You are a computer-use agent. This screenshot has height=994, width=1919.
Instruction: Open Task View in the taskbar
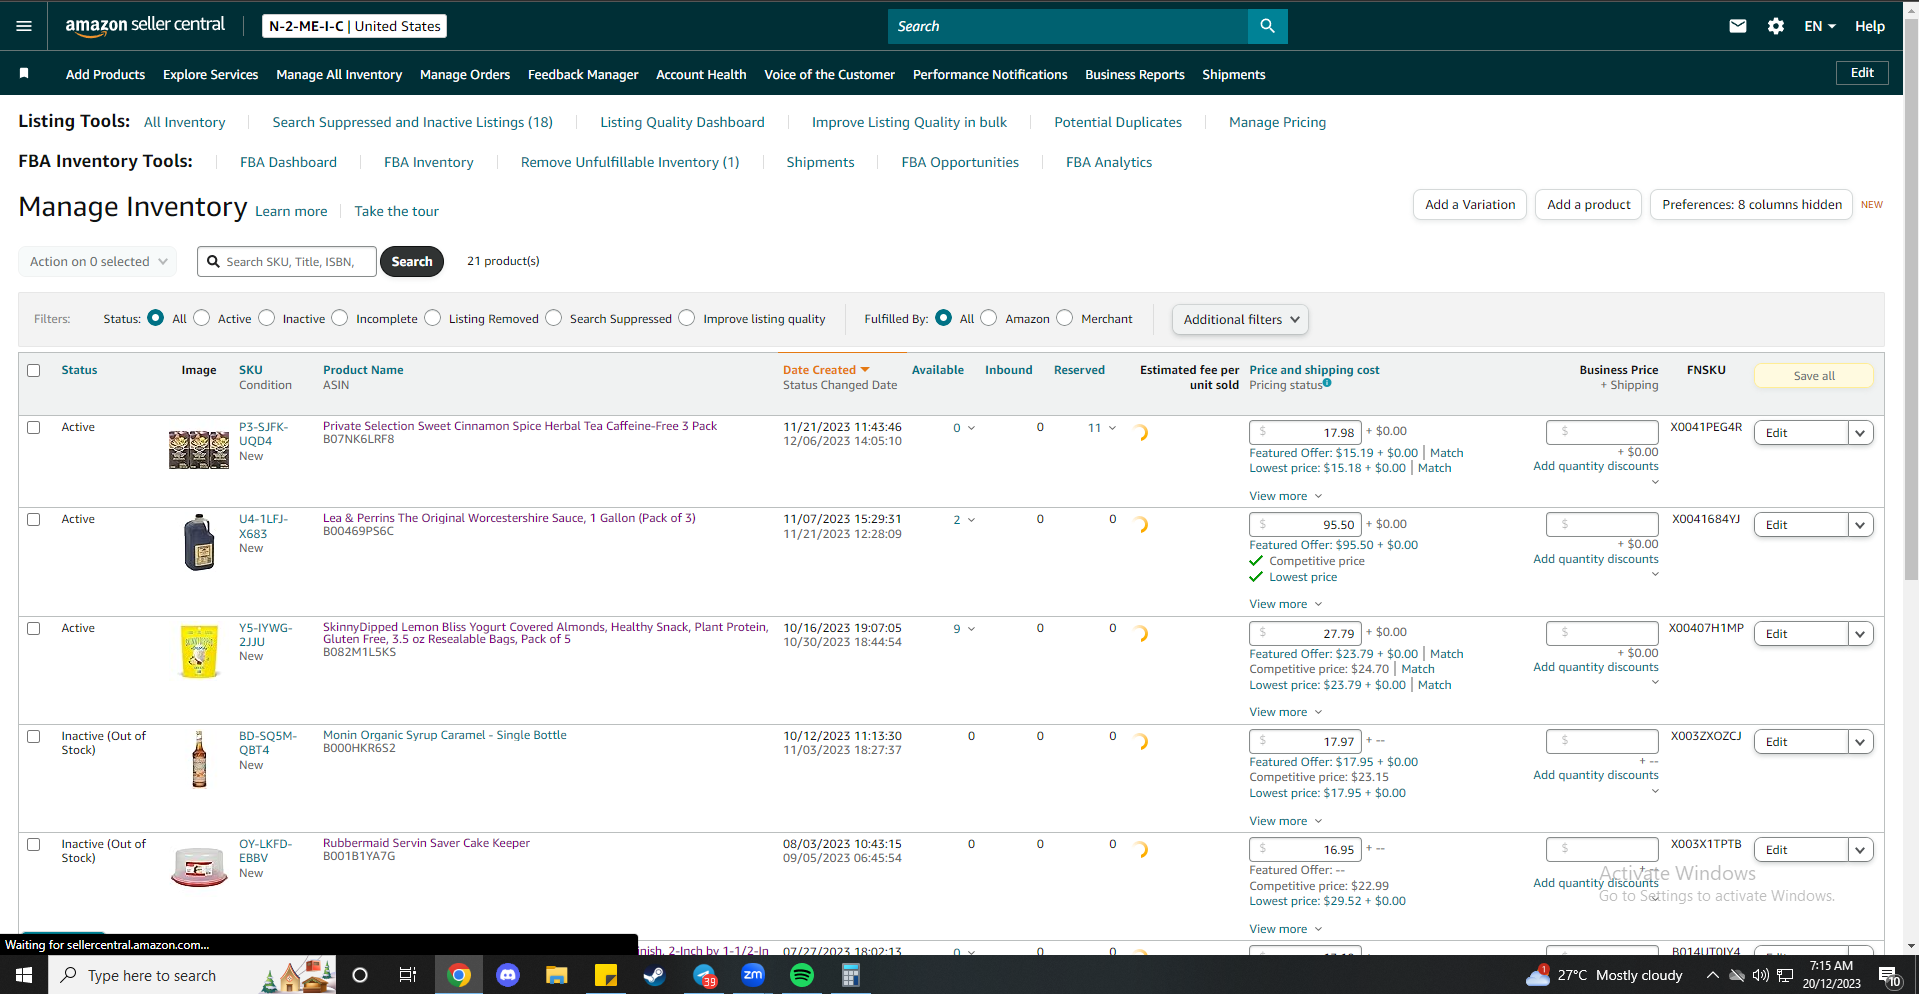[x=408, y=975]
